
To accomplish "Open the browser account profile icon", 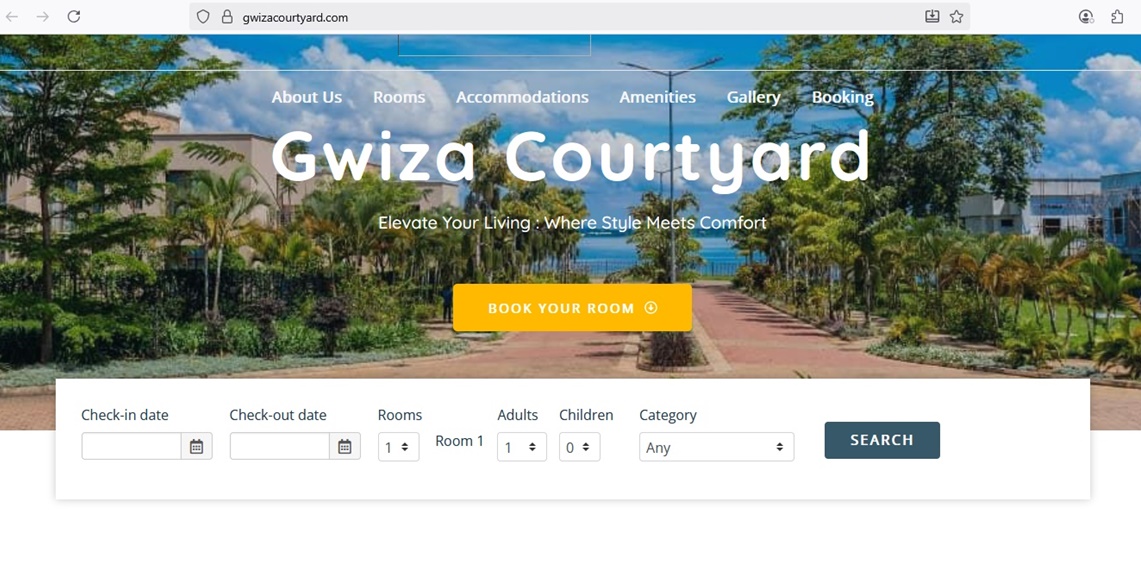I will [1086, 17].
